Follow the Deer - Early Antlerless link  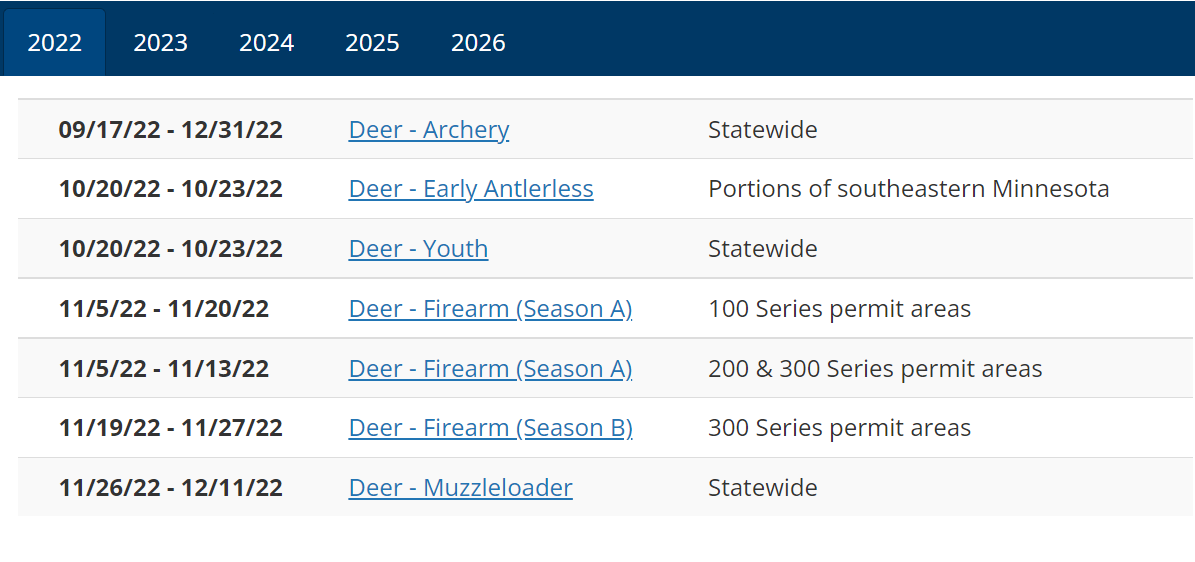[x=471, y=189]
